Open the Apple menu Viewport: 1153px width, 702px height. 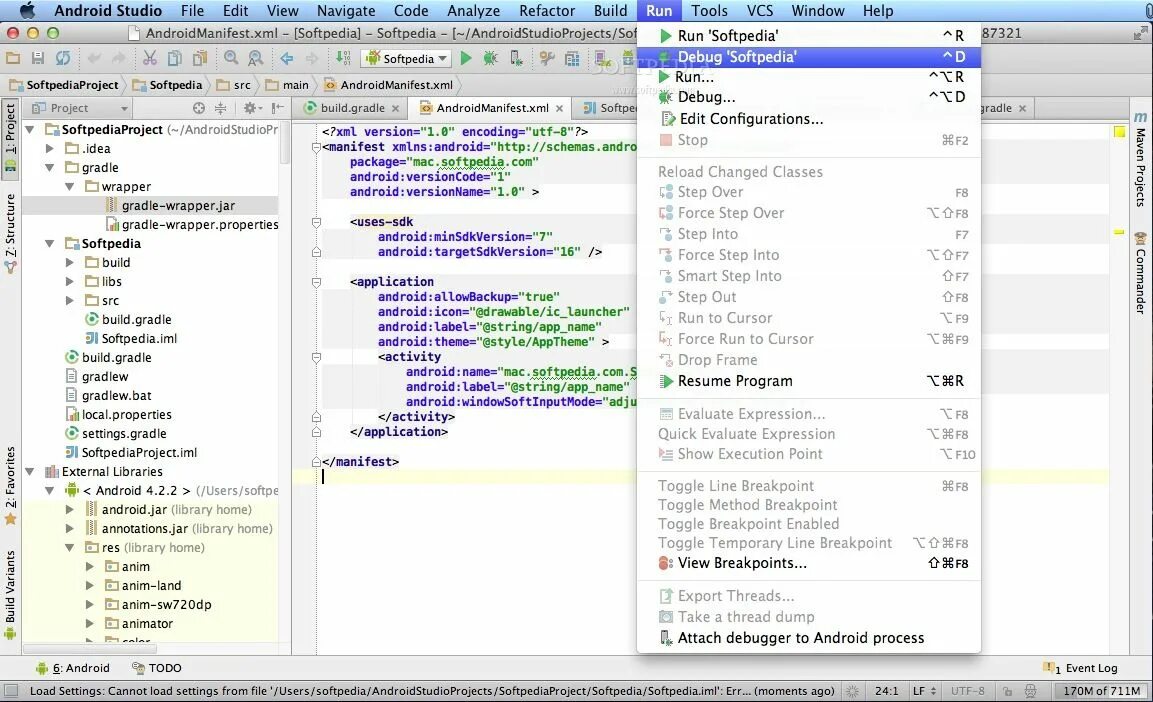(x=27, y=10)
